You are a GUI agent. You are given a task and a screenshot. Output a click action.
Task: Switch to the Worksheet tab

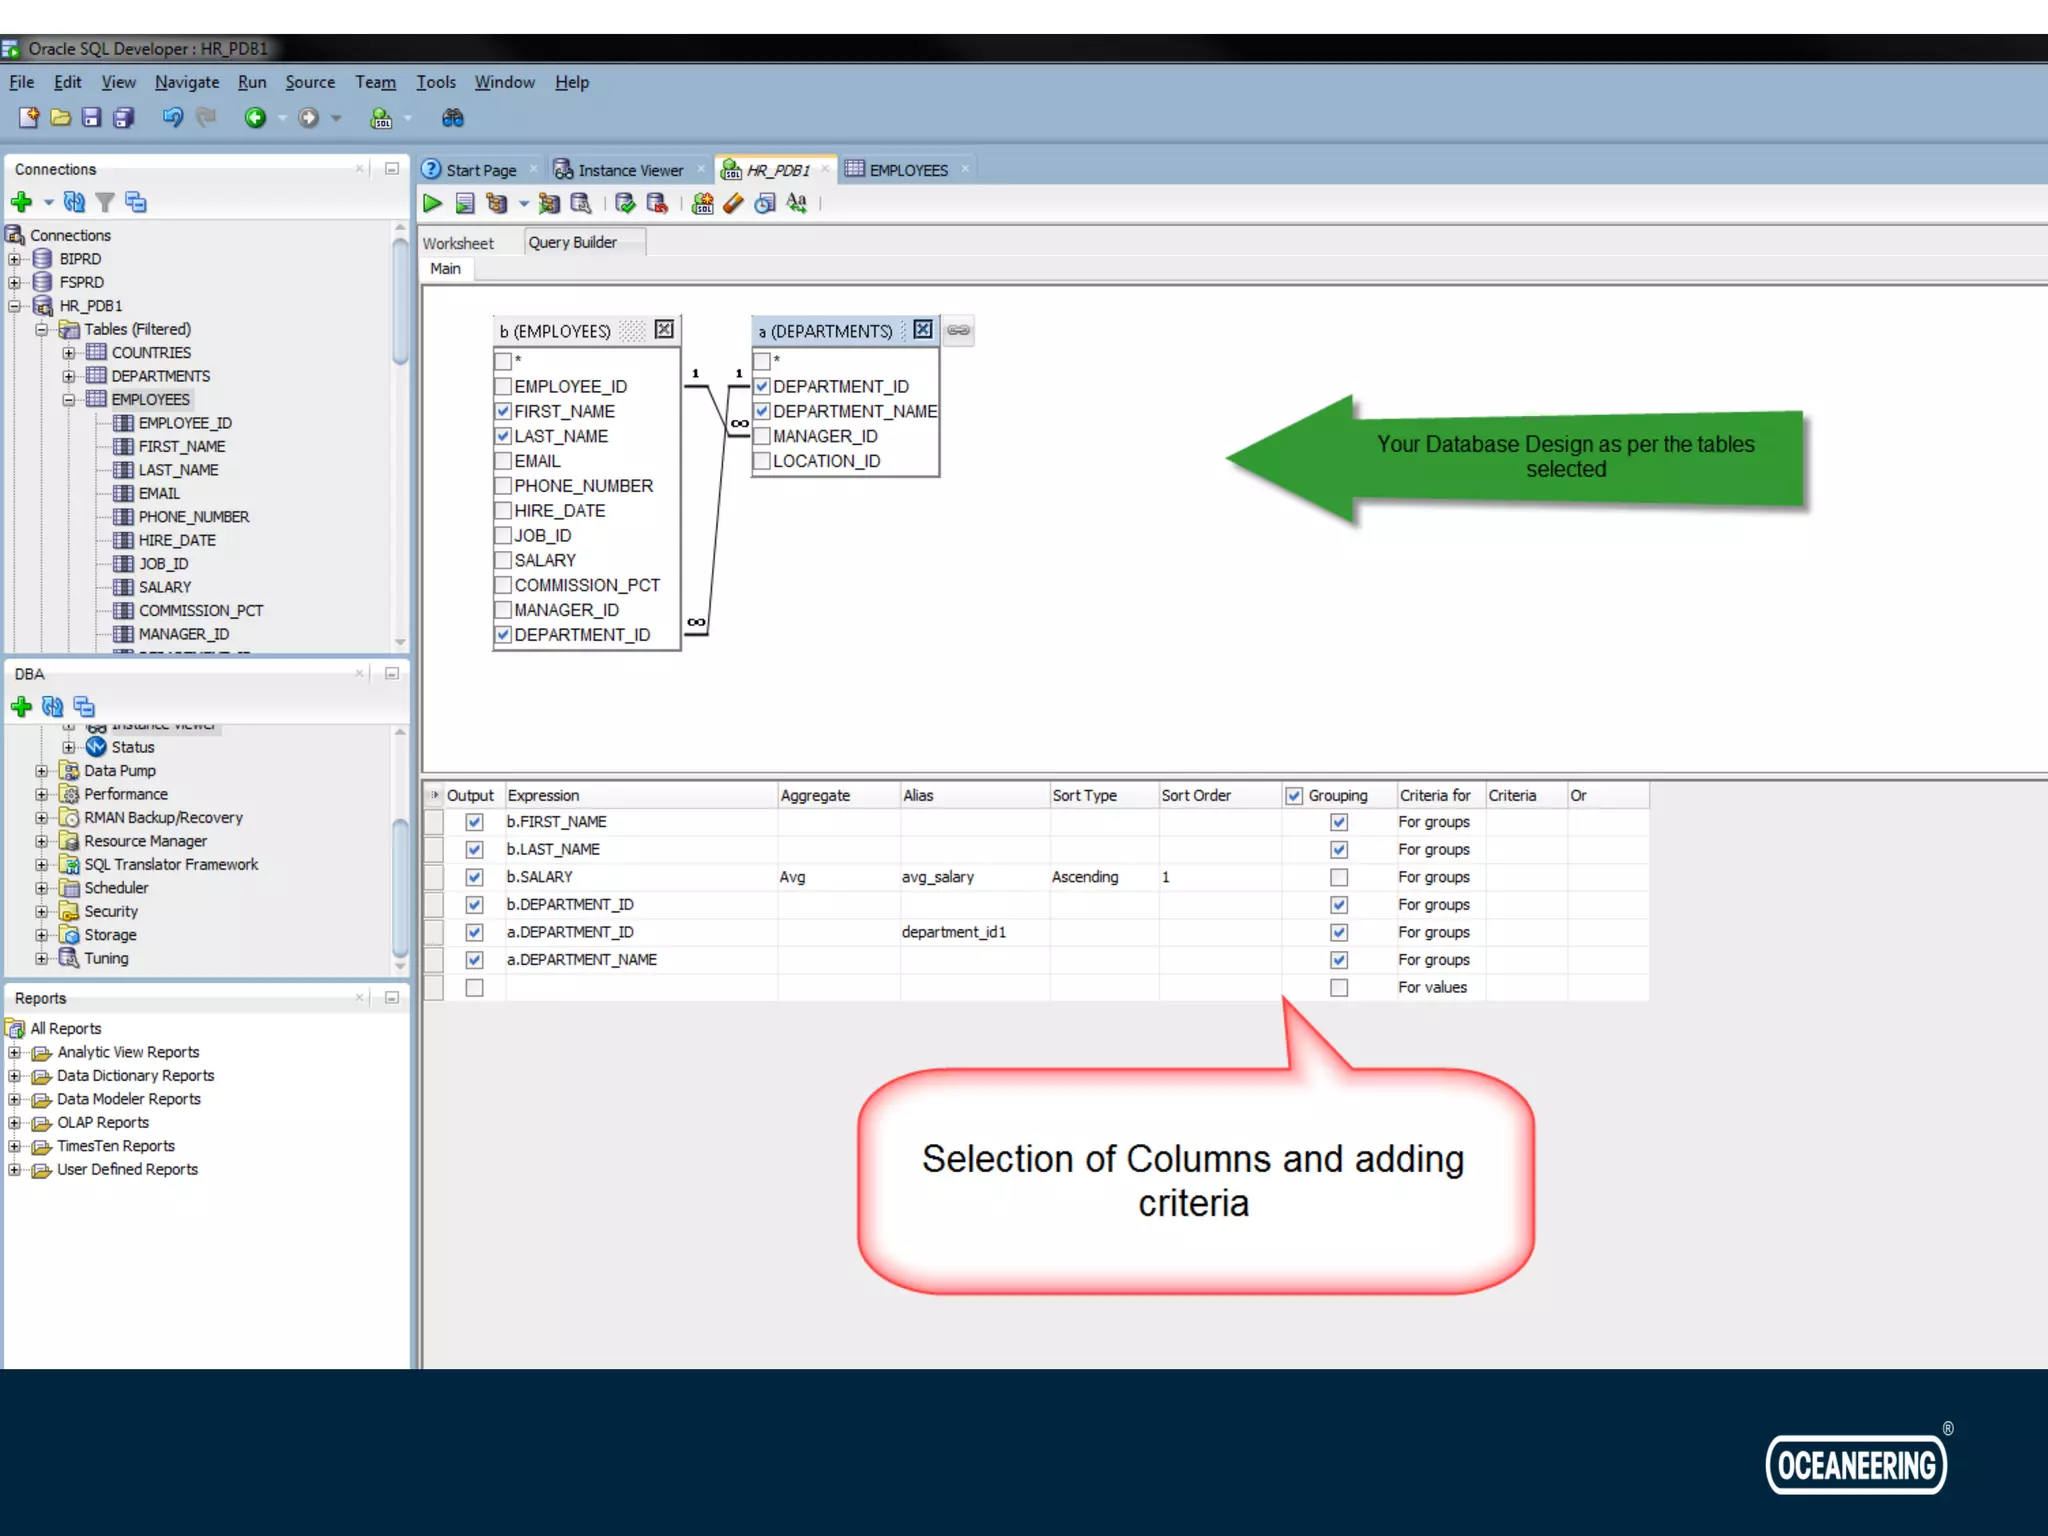coord(458,243)
